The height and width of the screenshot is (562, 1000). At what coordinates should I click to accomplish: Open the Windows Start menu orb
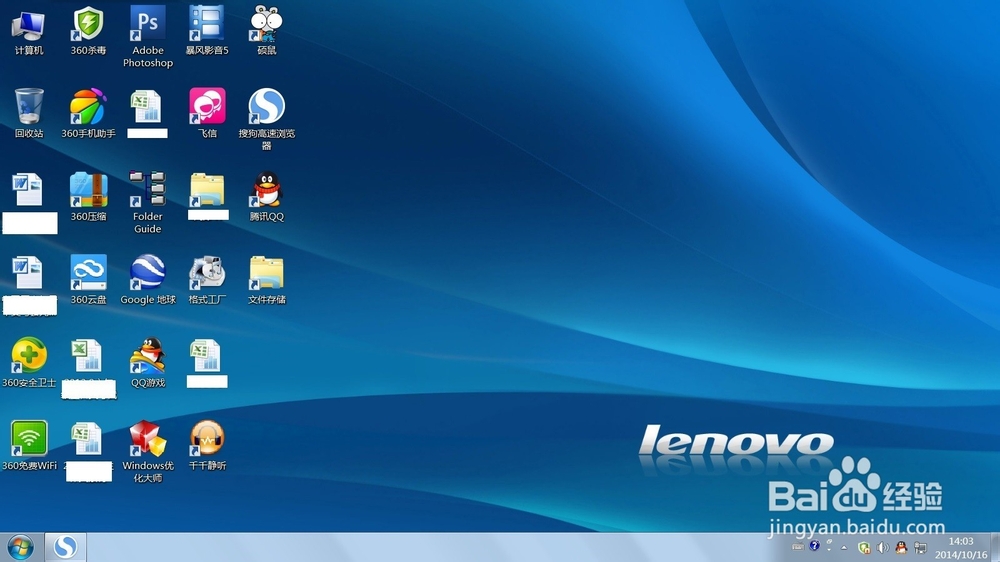20,547
